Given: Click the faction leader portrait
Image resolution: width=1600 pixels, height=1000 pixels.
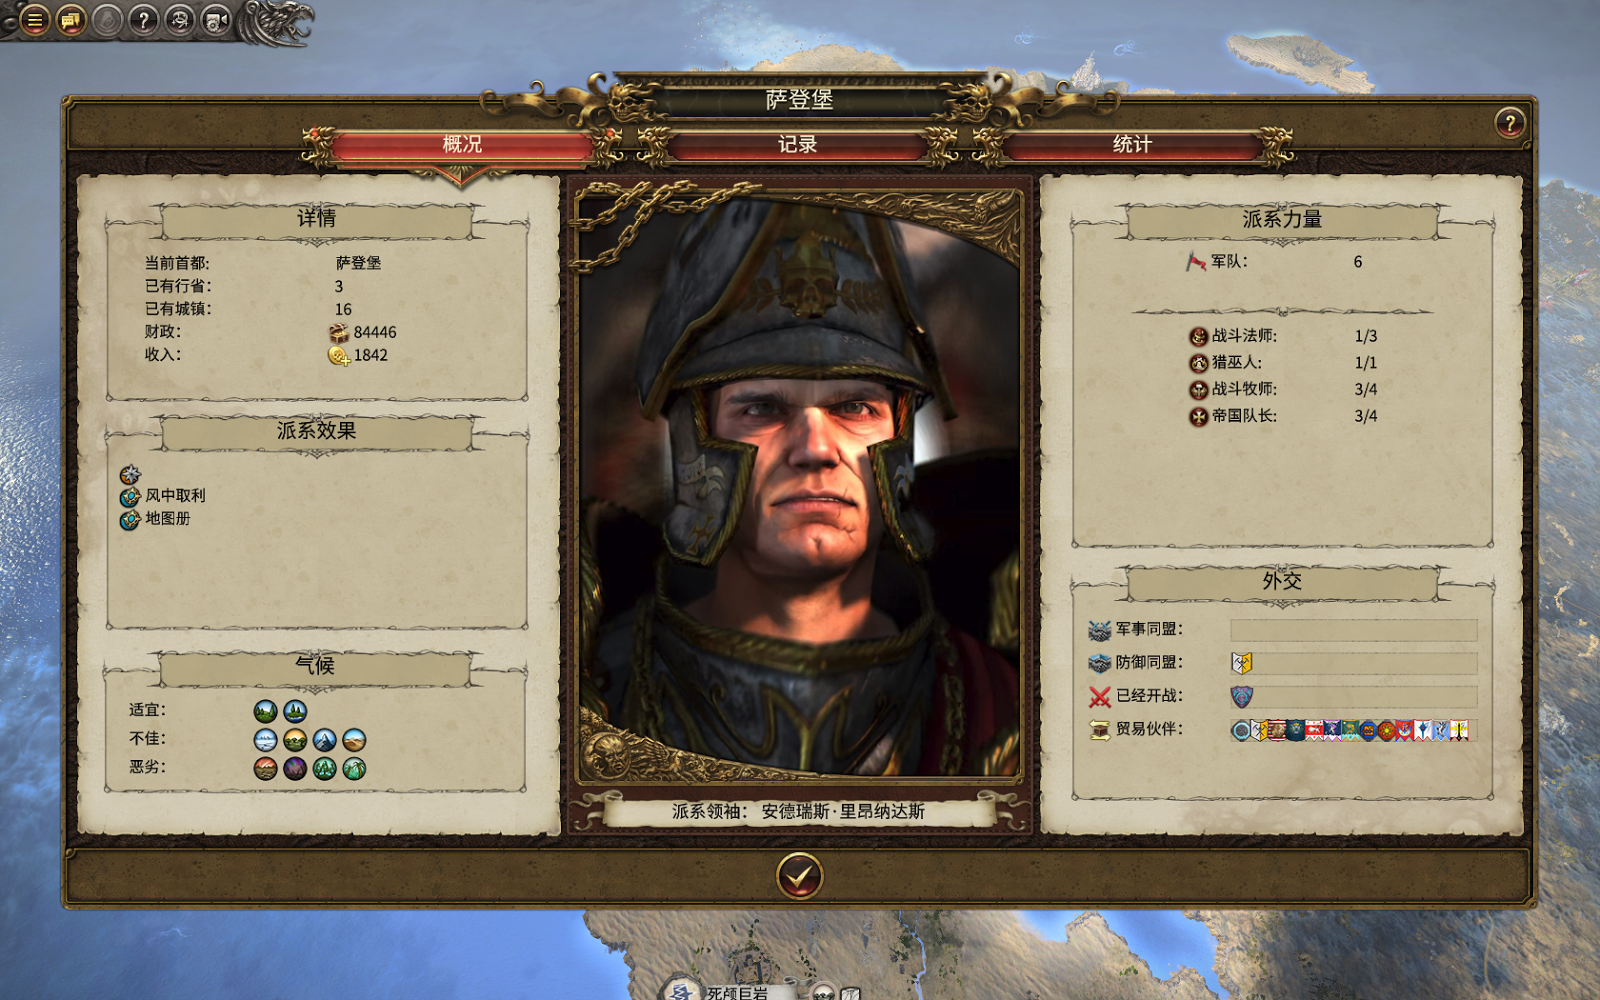Looking at the screenshot, I should [800, 483].
